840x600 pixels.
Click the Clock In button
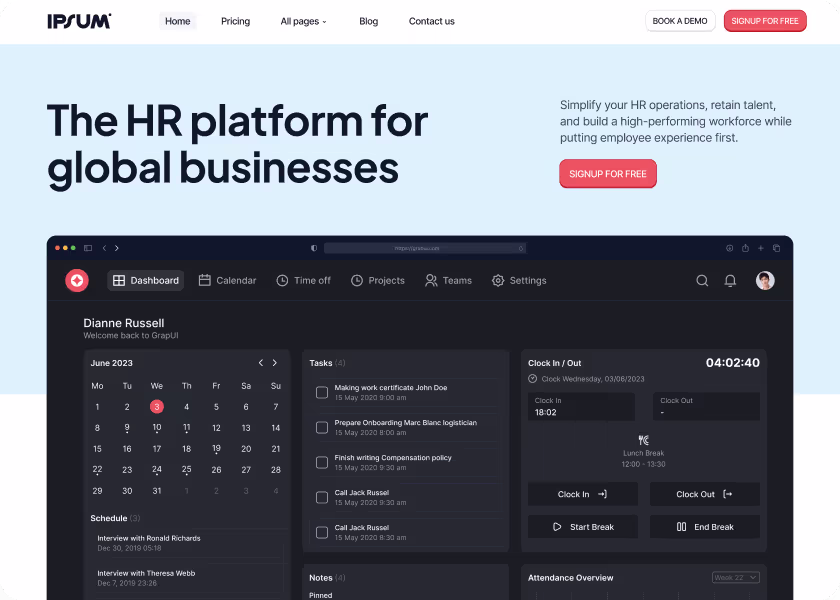click(x=582, y=494)
